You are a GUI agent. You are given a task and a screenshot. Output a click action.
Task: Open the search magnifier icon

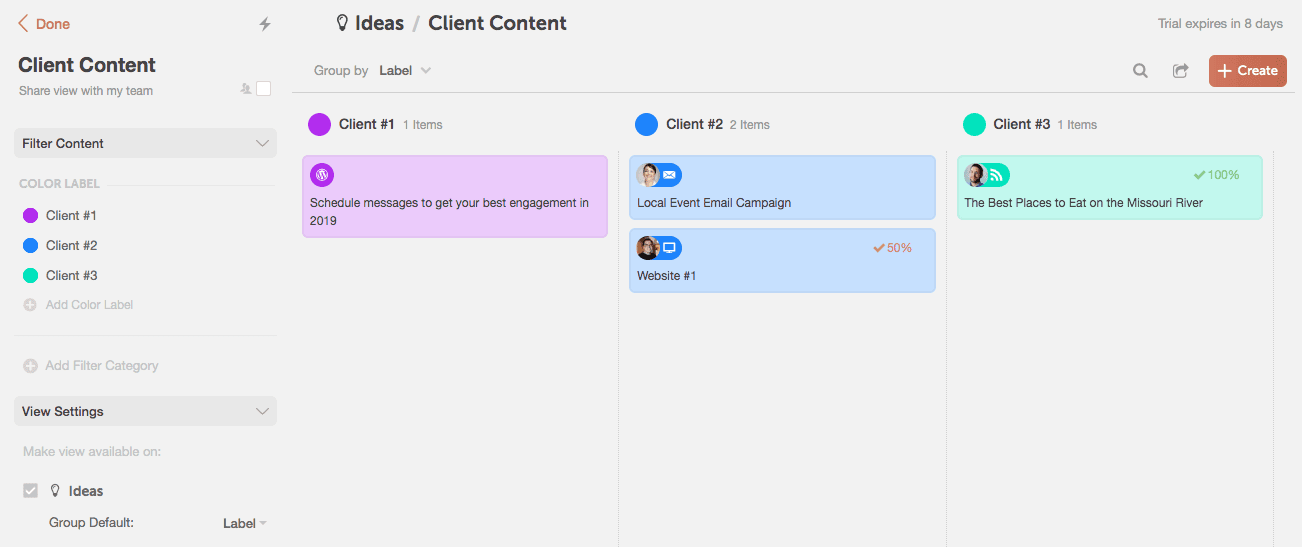pyautogui.click(x=1140, y=71)
